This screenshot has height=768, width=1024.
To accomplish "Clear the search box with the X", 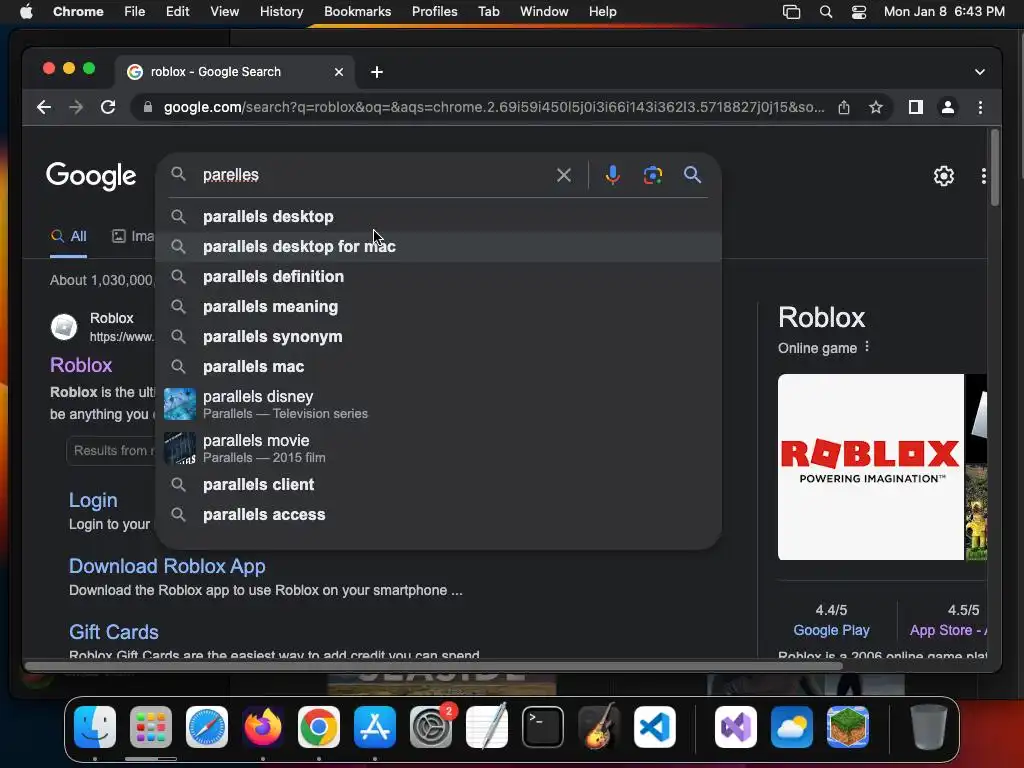I will click(x=564, y=175).
